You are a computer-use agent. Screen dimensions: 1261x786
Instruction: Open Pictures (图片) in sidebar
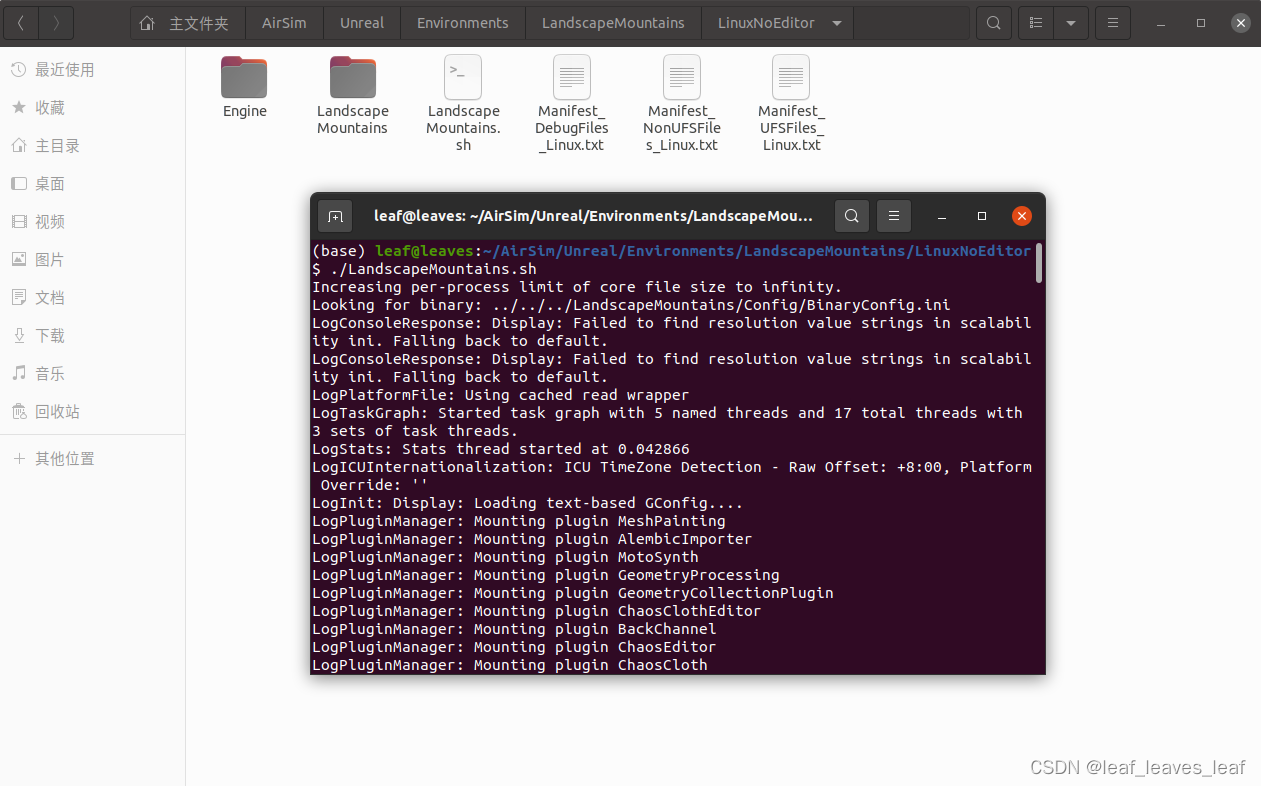[92, 260]
